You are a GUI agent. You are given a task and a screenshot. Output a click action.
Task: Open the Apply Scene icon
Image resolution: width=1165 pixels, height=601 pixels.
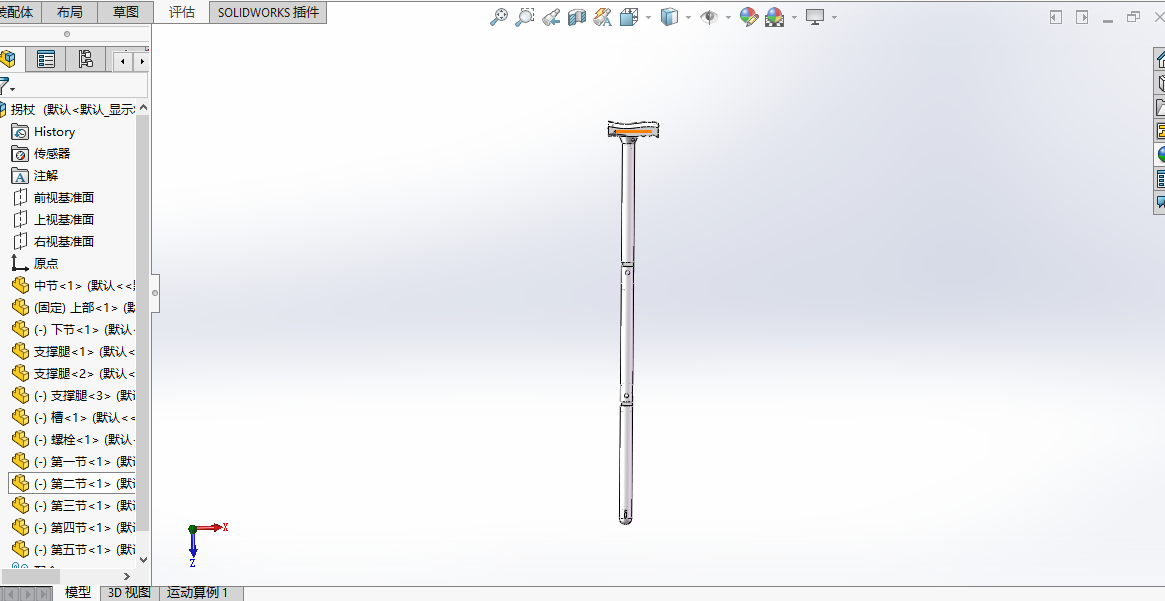point(774,17)
